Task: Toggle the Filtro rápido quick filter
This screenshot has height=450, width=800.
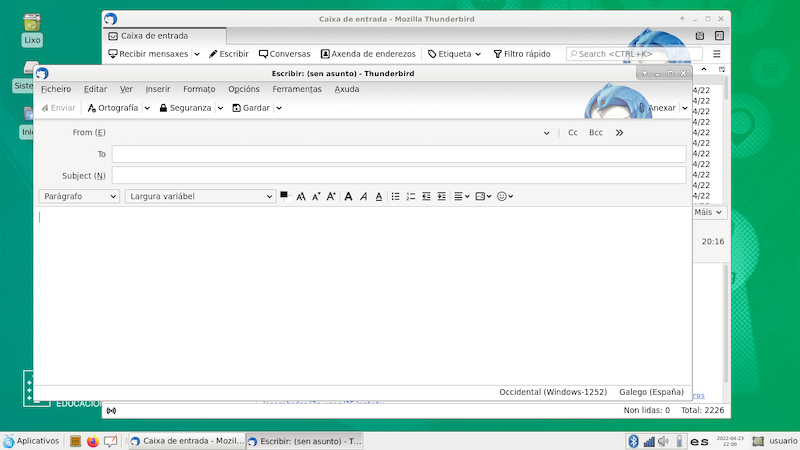Action: click(522, 54)
